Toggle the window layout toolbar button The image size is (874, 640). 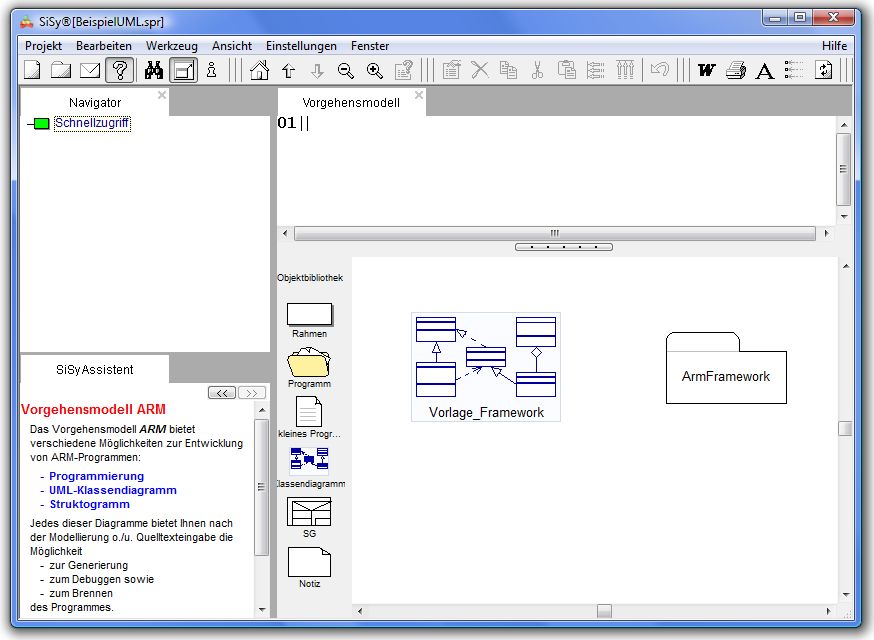[183, 70]
